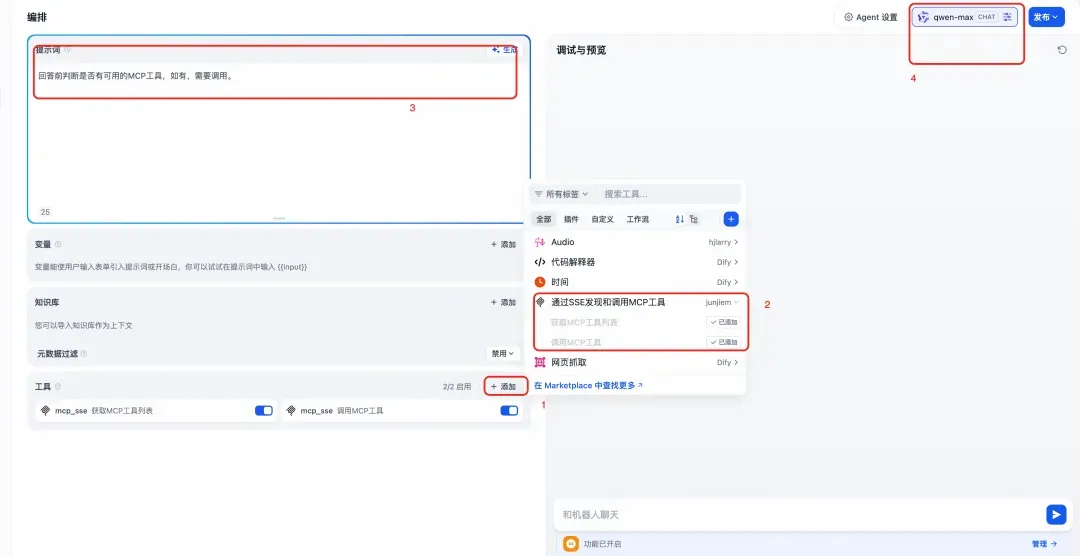
Task: Open 在 Marketplace 中查找更多 link
Action: (589, 385)
